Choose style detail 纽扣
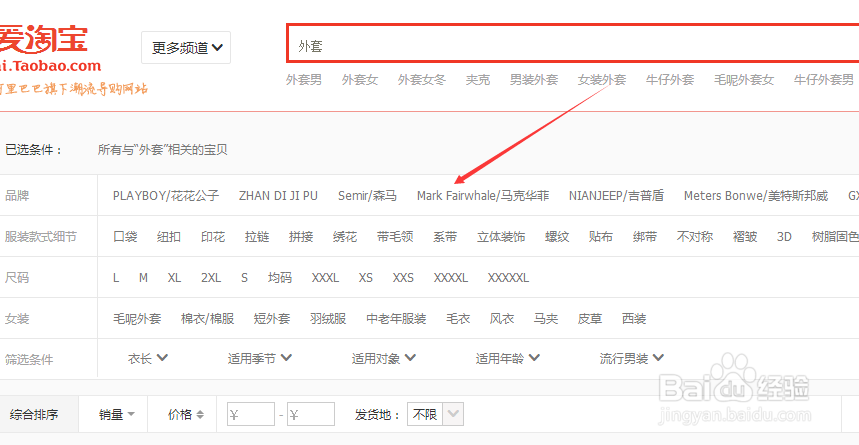 point(169,237)
